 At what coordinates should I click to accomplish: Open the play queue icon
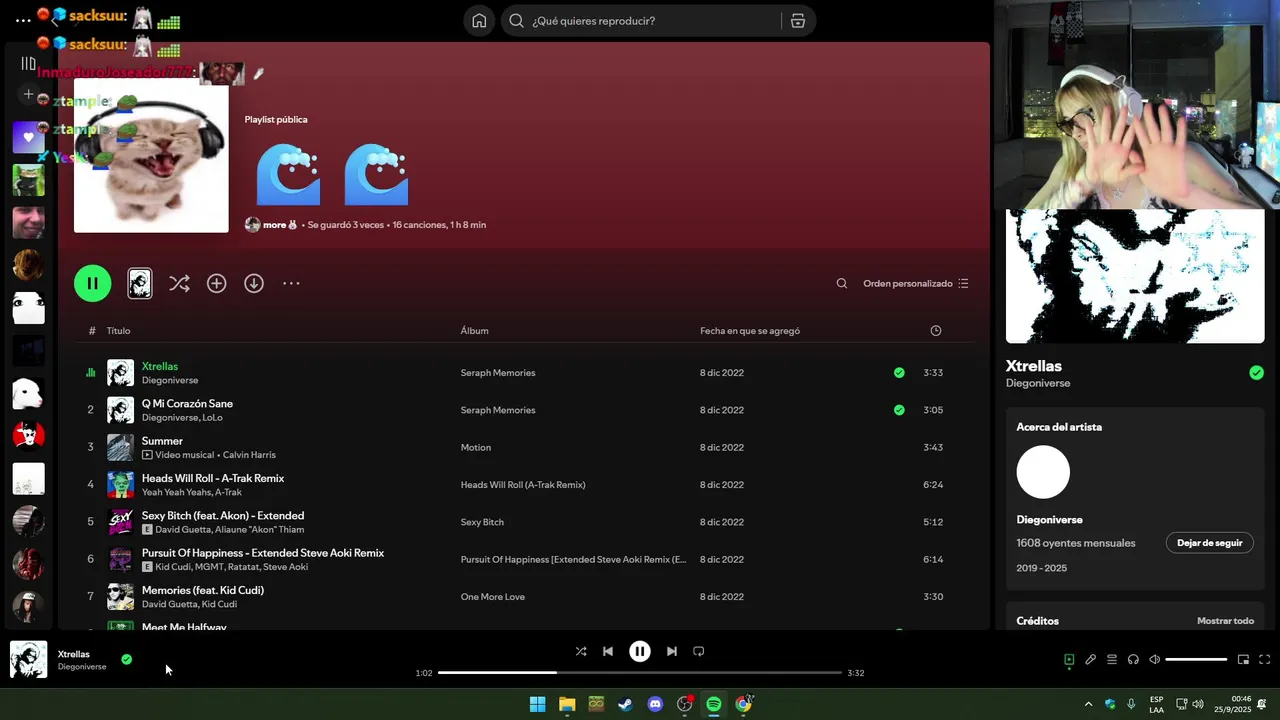1111,659
